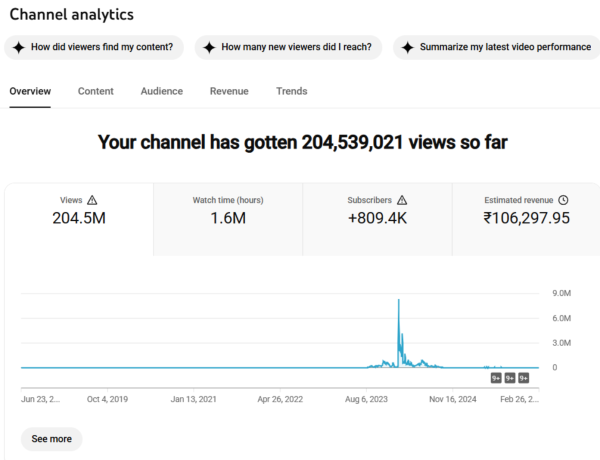This screenshot has width=600, height=460.
Task: Click the See more button
Action: tap(51, 439)
